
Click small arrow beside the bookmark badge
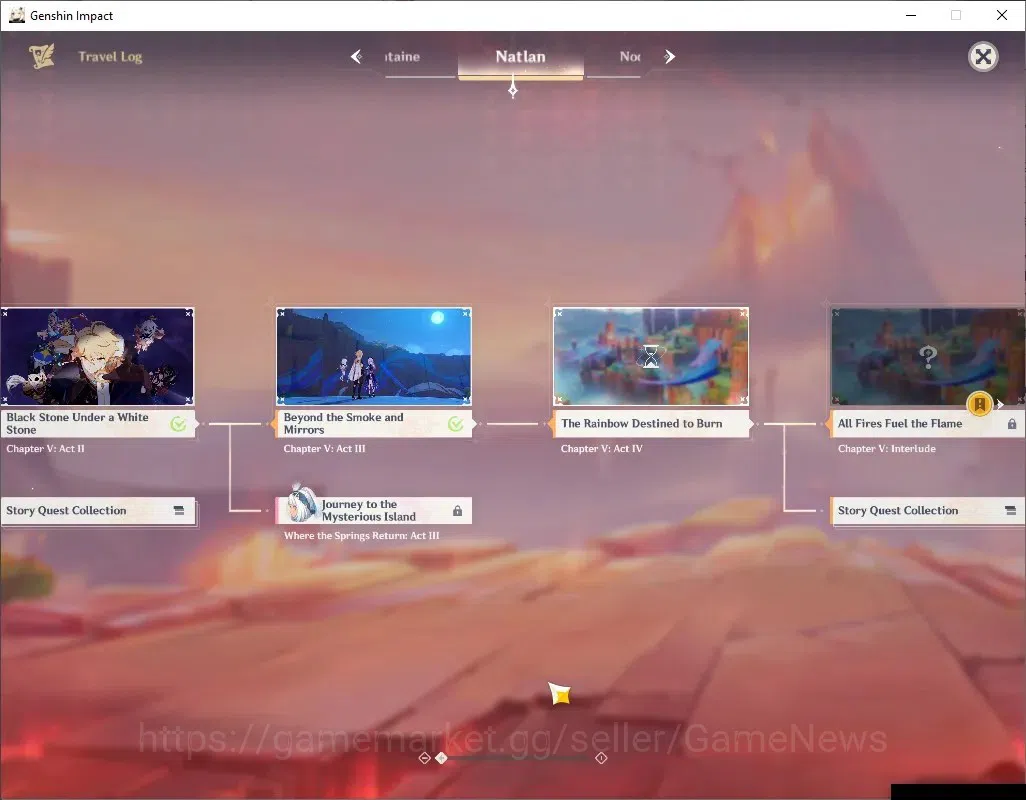click(x=1000, y=405)
